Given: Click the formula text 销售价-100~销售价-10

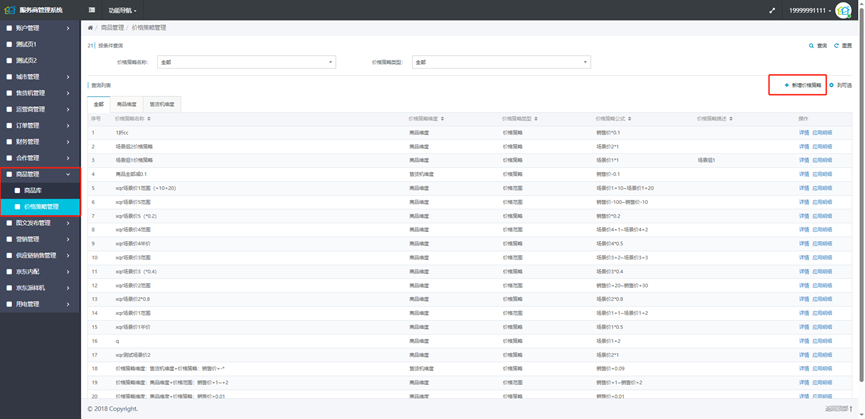Looking at the screenshot, I should click(622, 202).
